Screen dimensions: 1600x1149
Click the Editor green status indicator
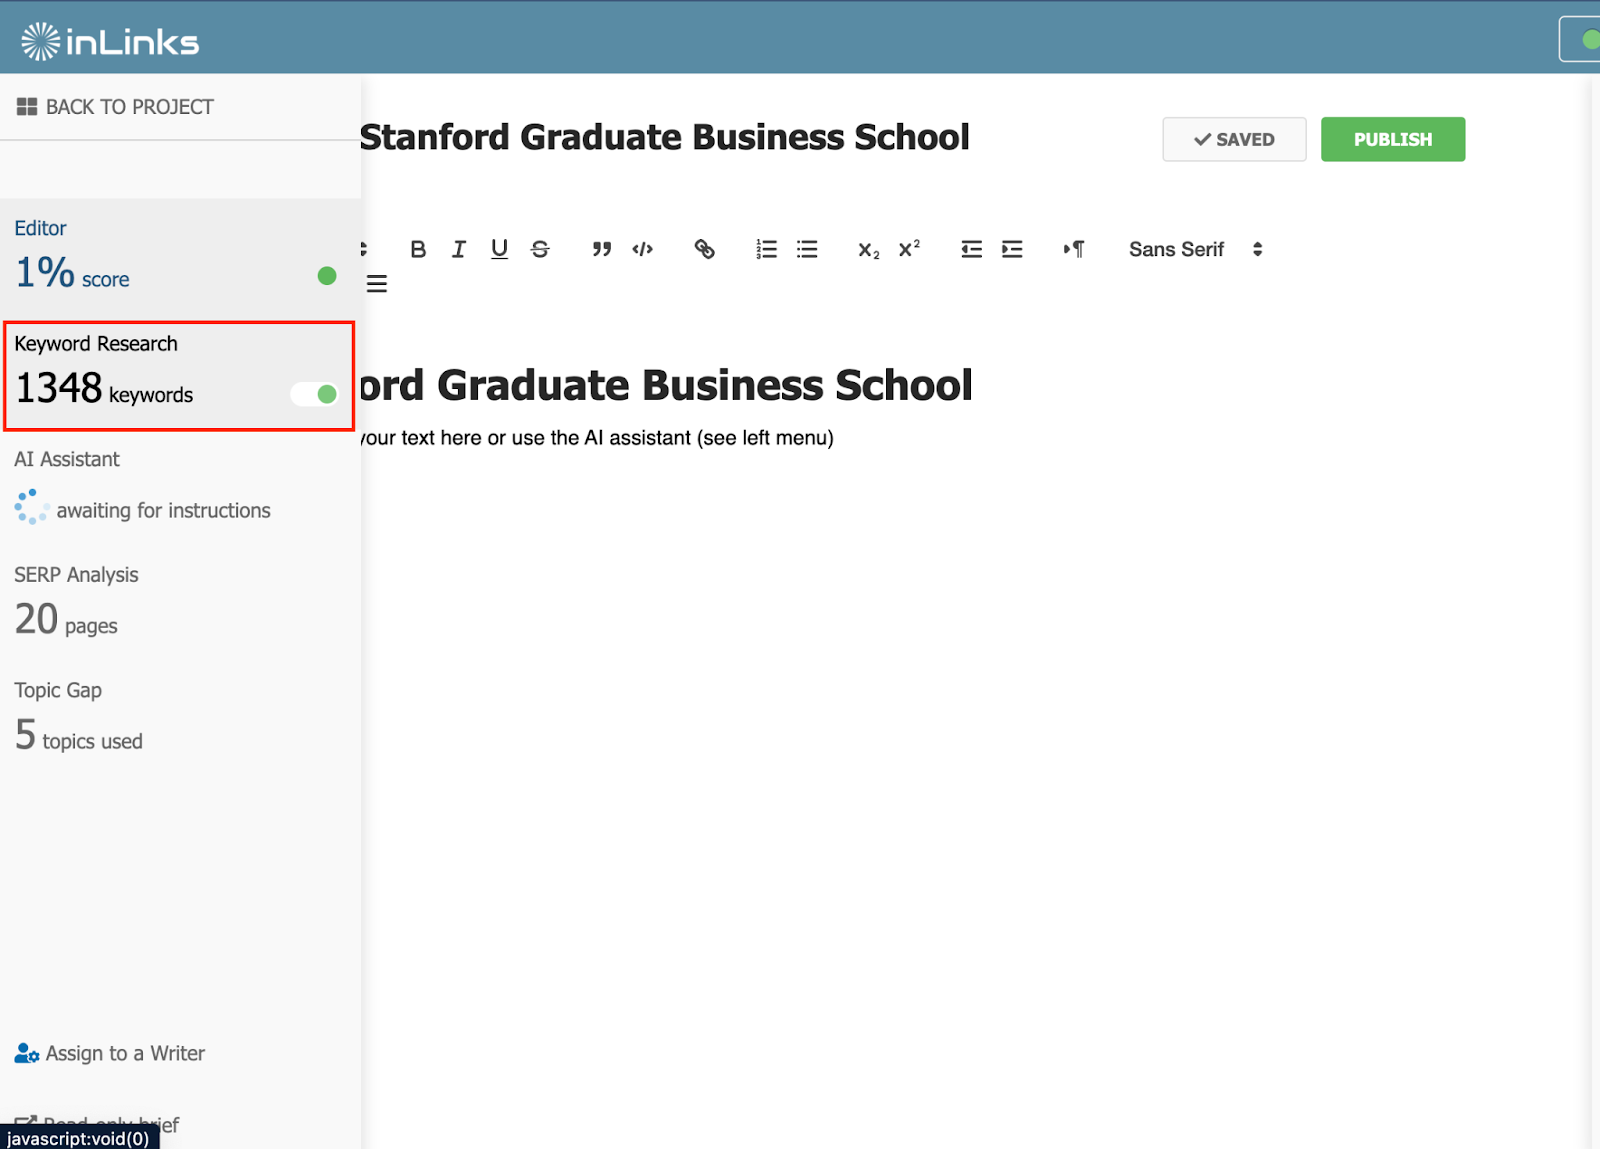(x=326, y=276)
